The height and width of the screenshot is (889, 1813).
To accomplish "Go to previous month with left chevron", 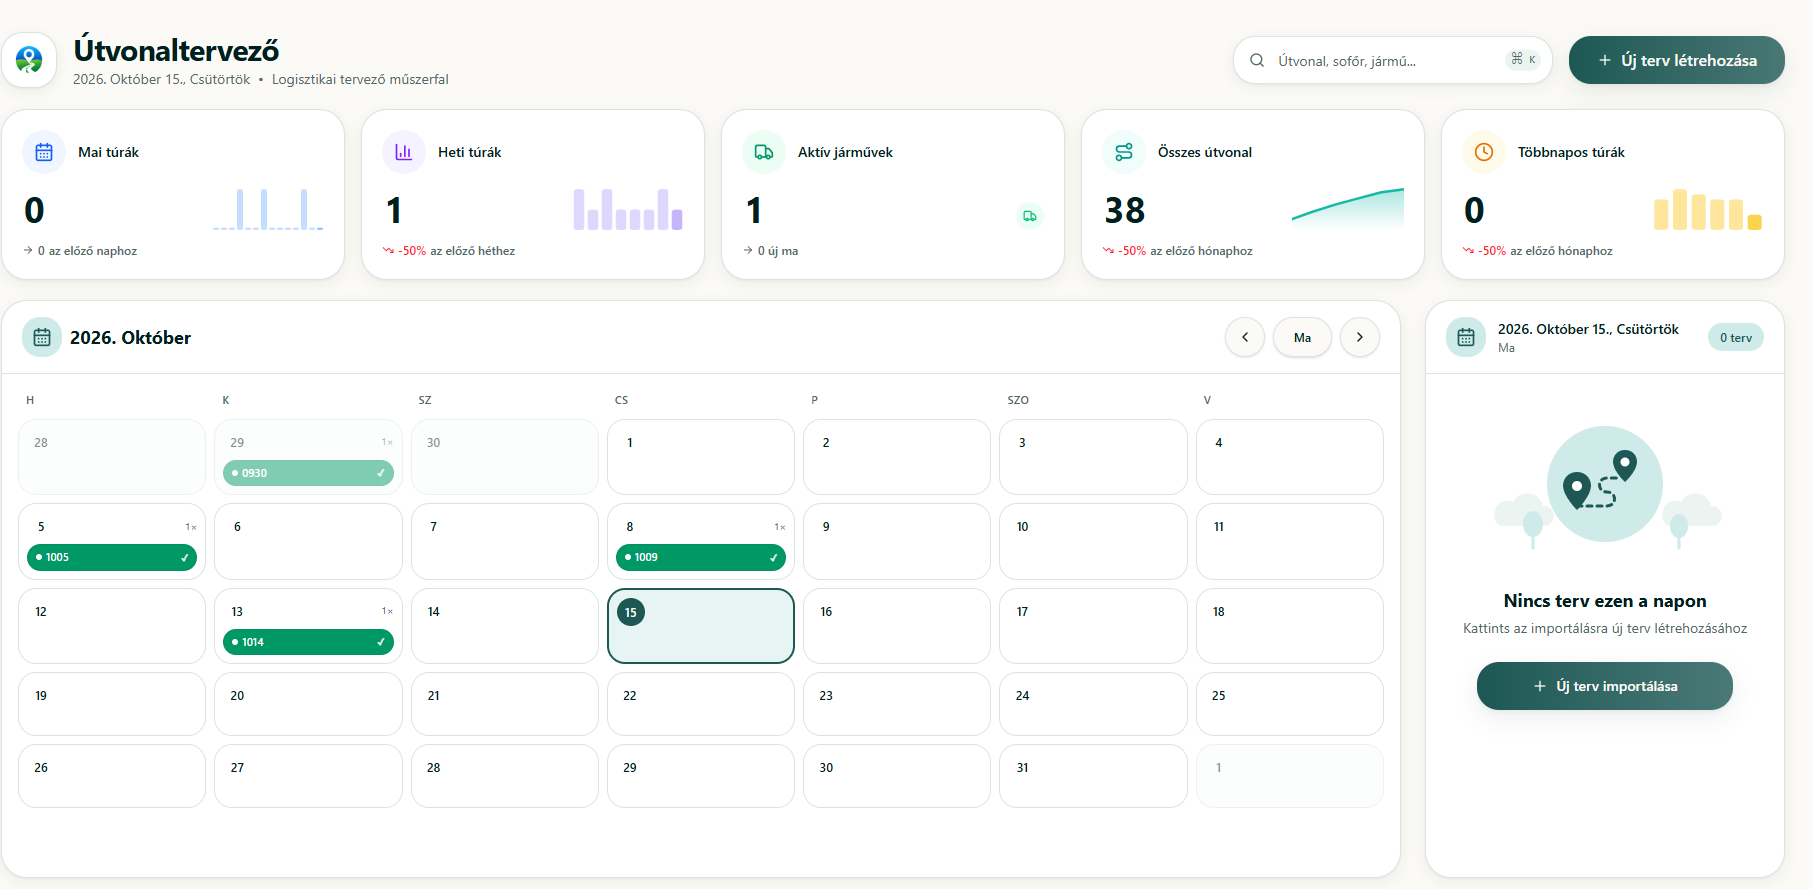I will [1245, 337].
